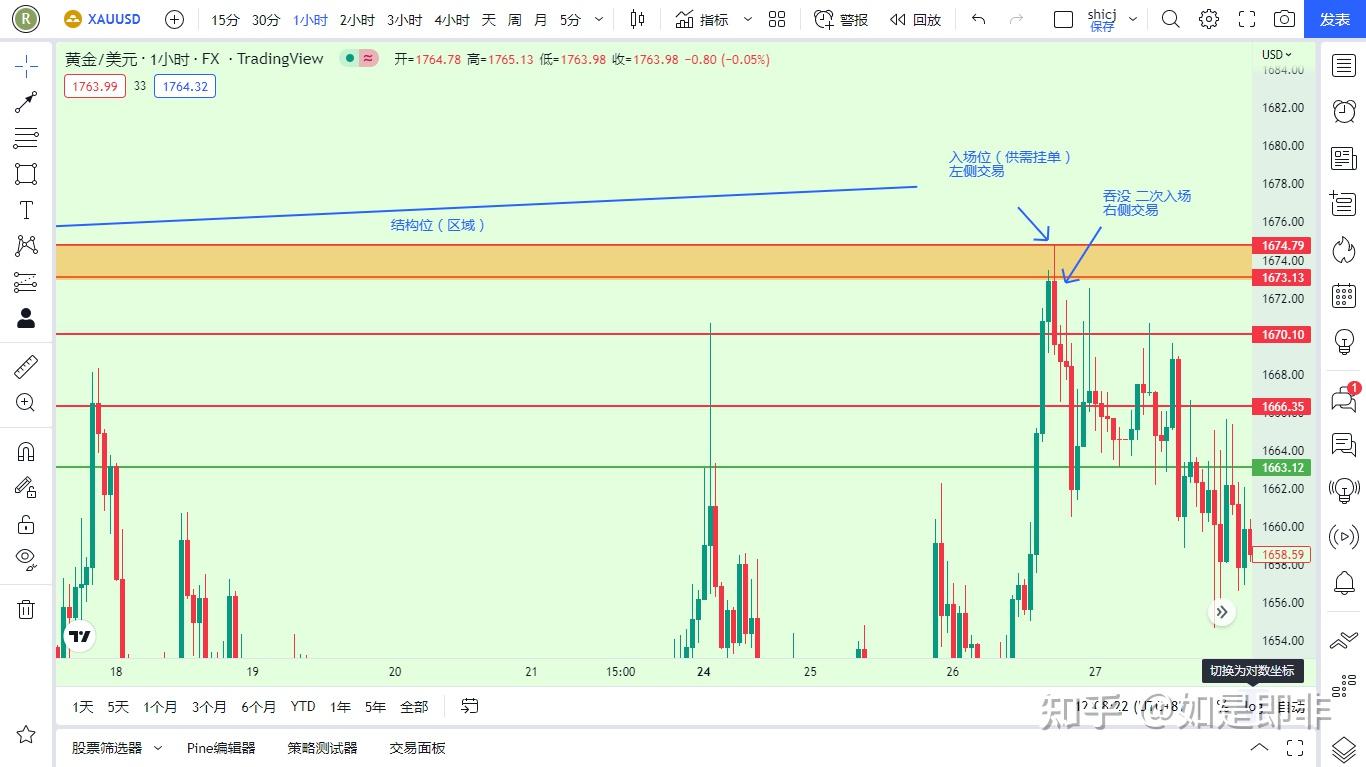This screenshot has height=767, width=1366.
Task: Open the Pine编辑器 tab
Action: click(x=221, y=748)
